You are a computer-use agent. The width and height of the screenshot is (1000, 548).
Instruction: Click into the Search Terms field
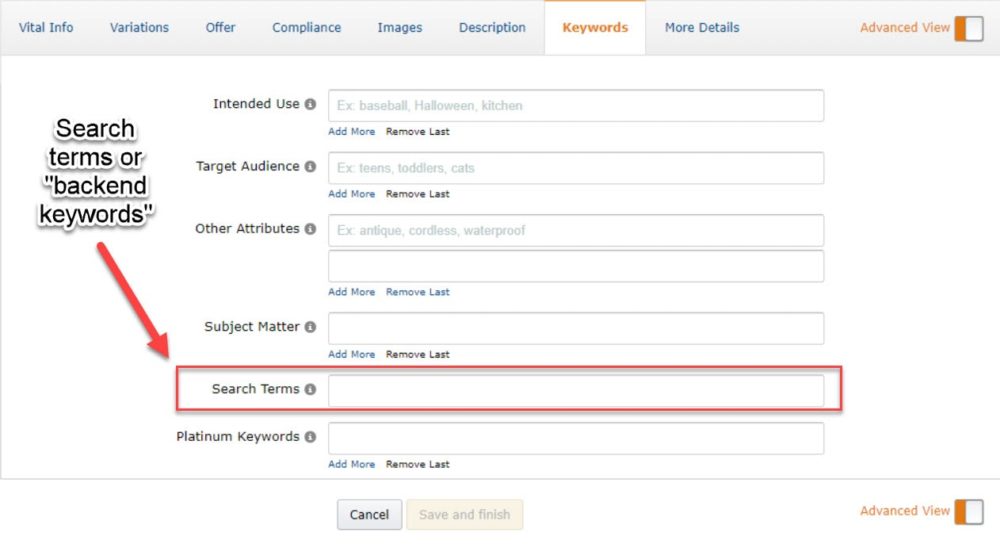click(x=576, y=391)
